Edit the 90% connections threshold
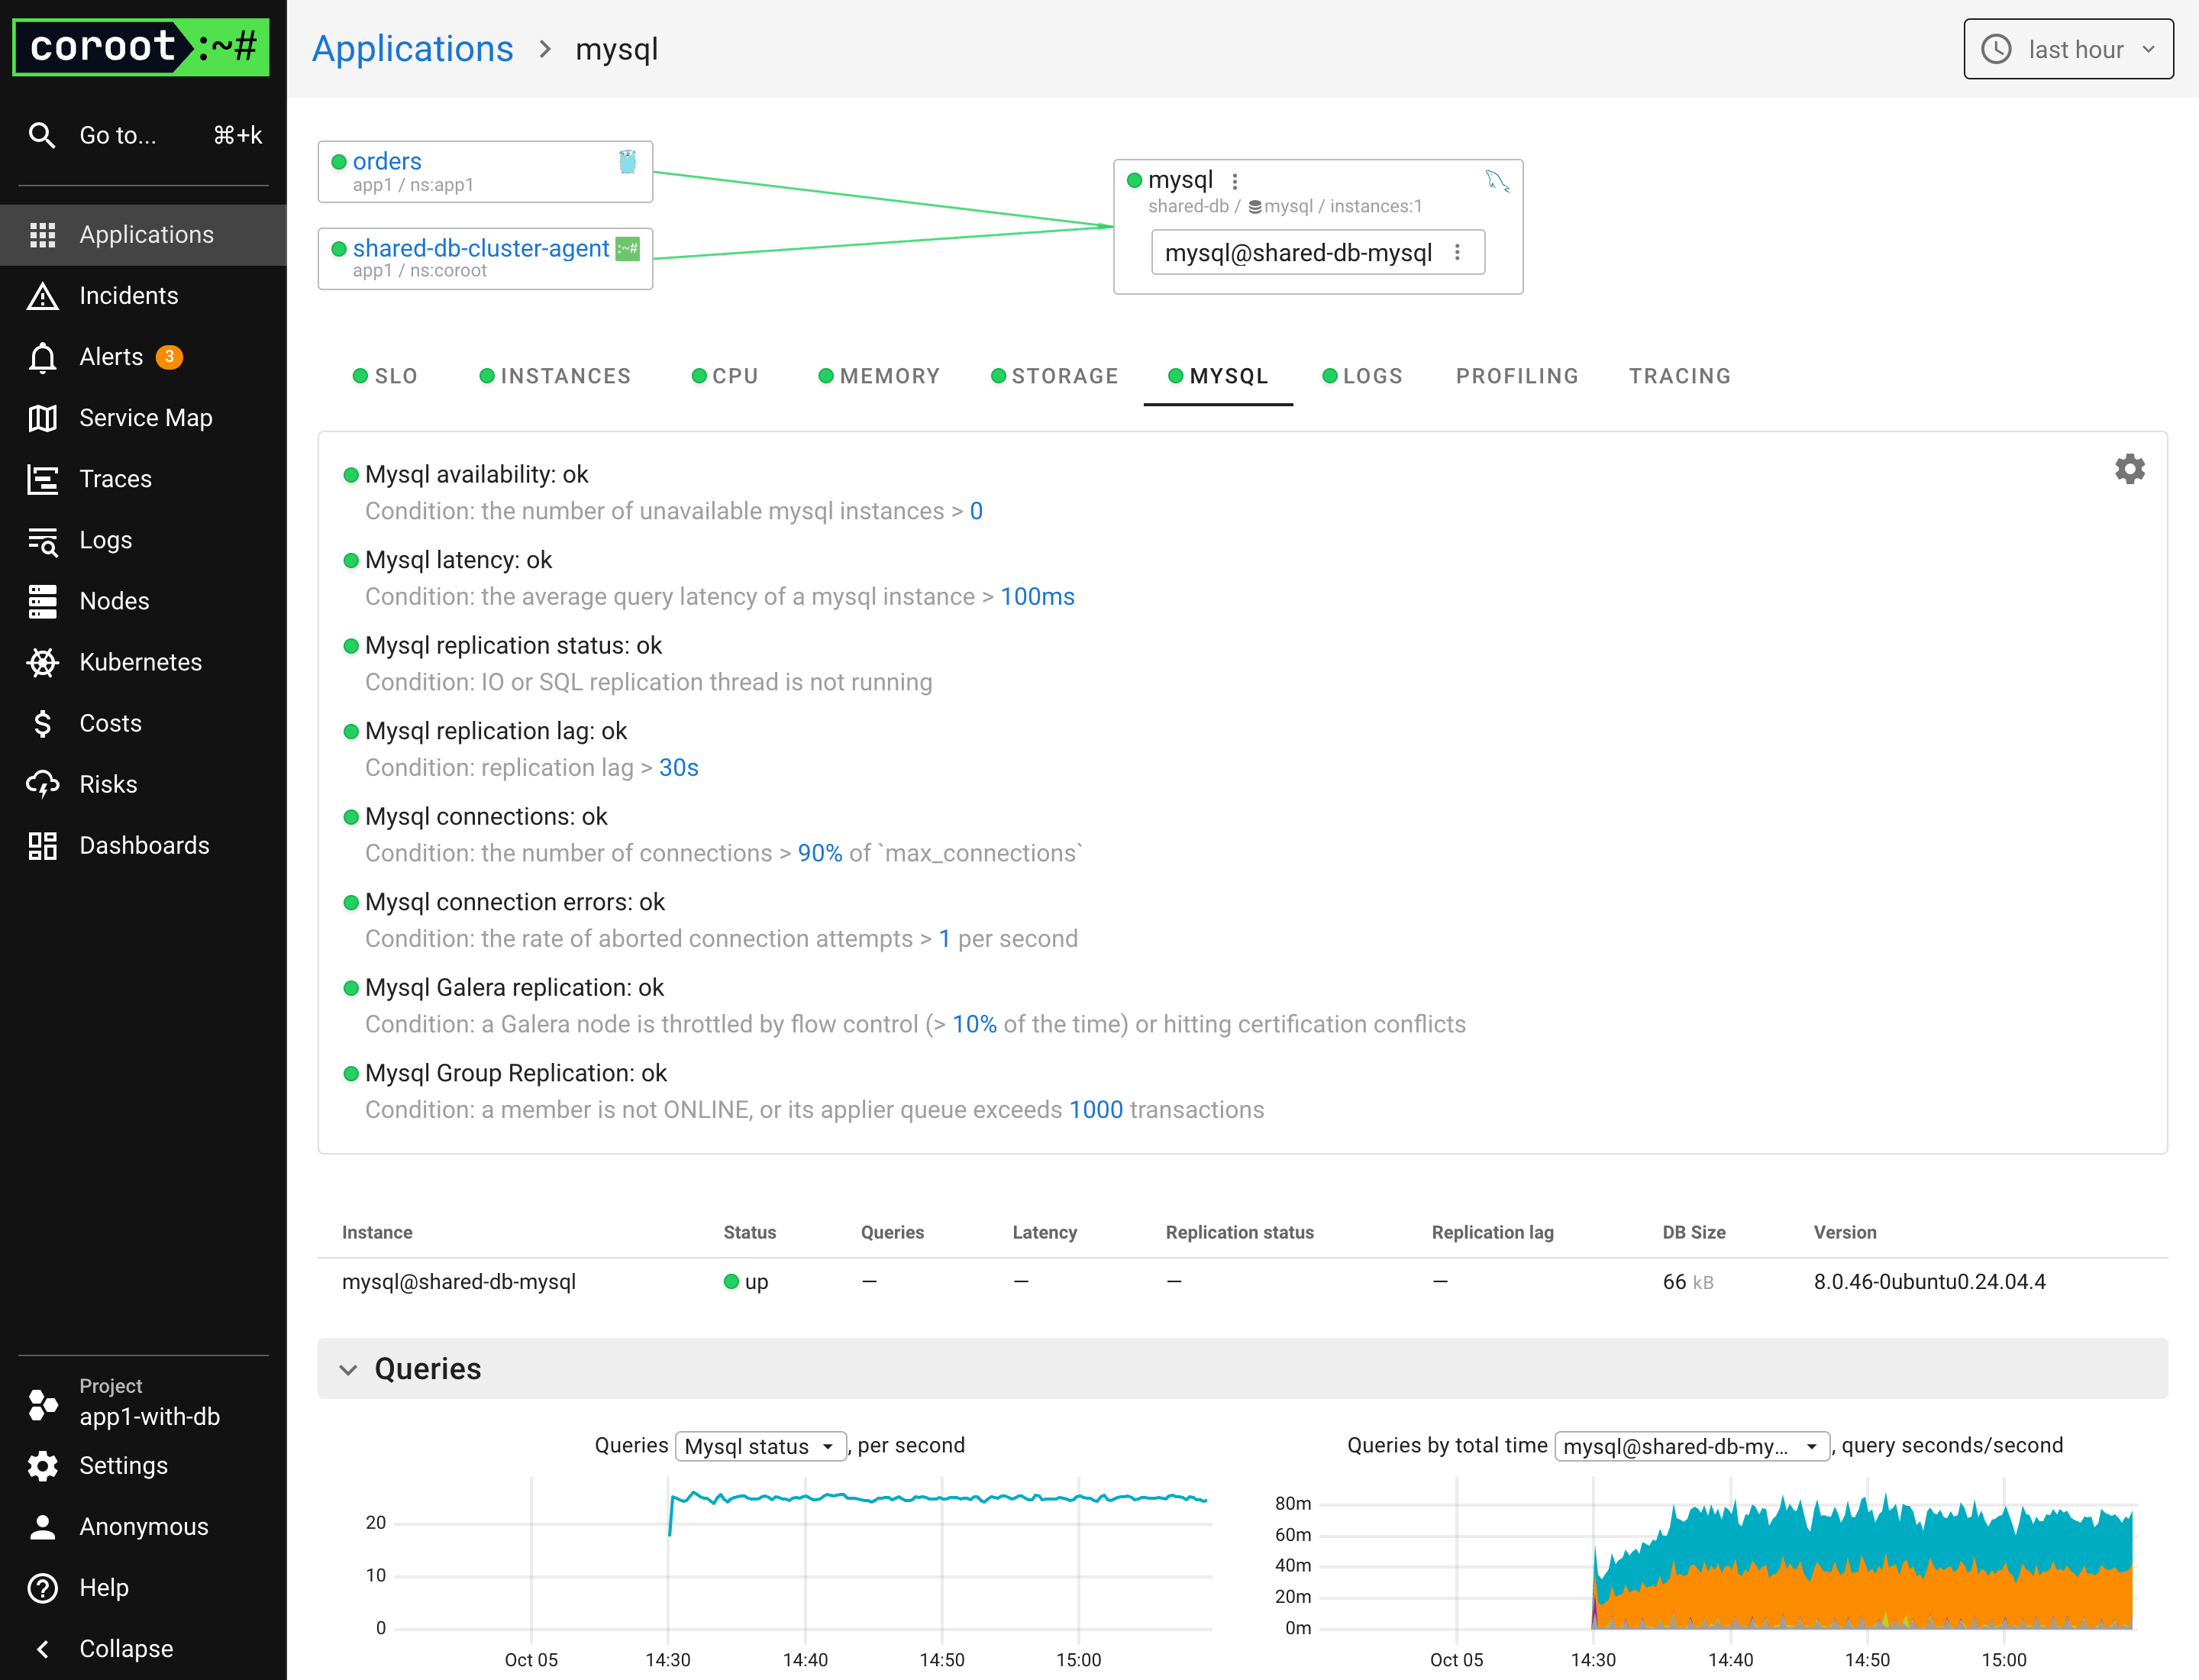 [x=819, y=853]
